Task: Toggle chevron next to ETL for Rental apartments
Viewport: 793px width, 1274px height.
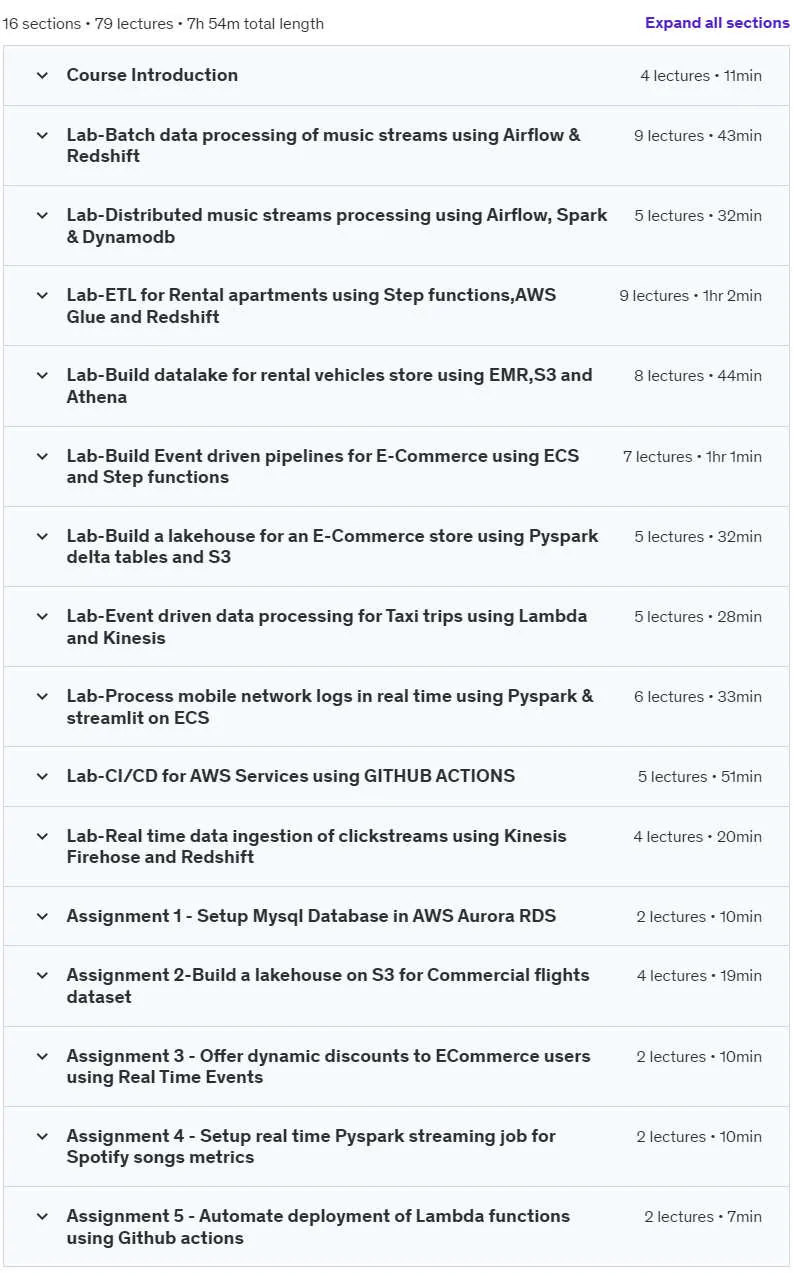Action: tap(42, 295)
